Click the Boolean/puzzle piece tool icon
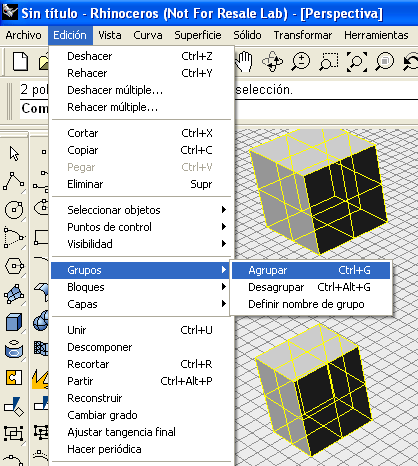 click(14, 378)
